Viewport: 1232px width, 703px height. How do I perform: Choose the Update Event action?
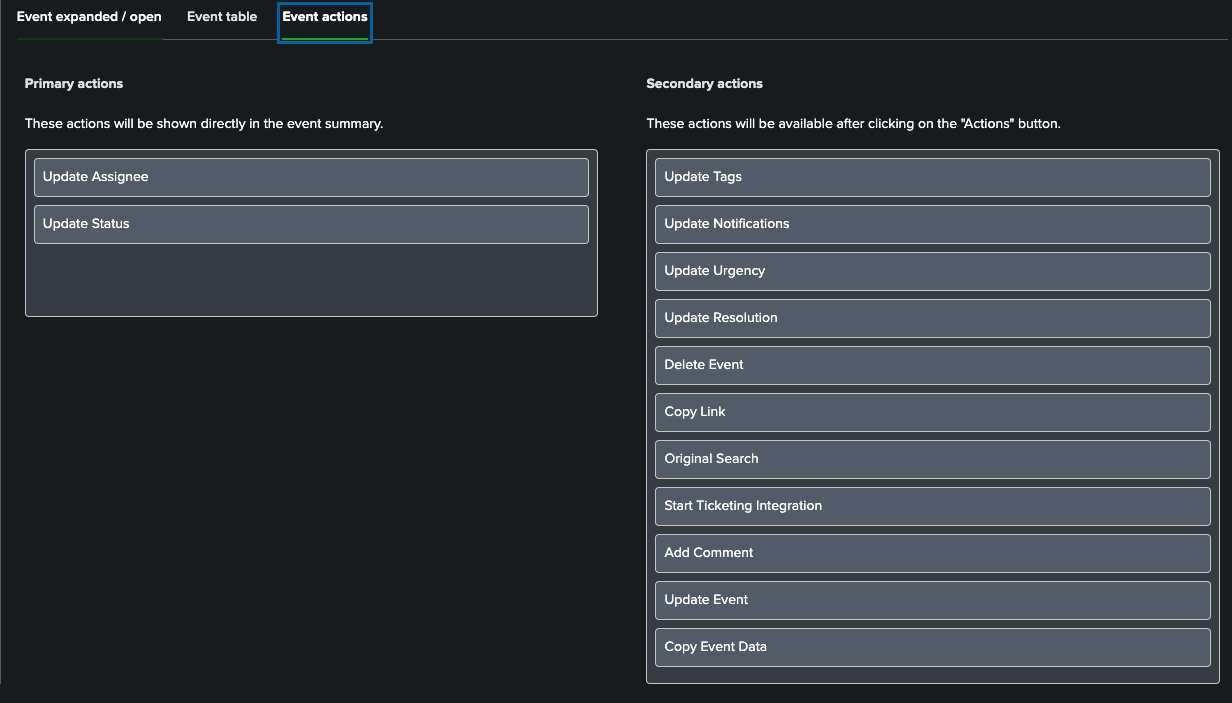932,600
